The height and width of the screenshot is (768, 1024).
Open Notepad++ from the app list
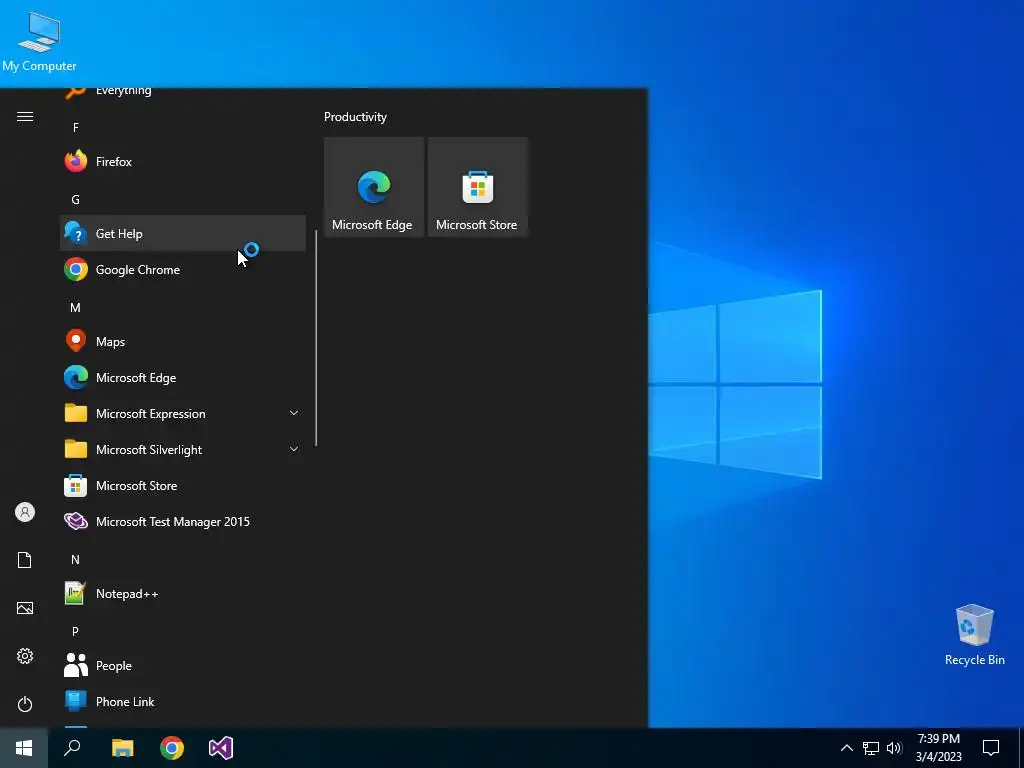183,594
